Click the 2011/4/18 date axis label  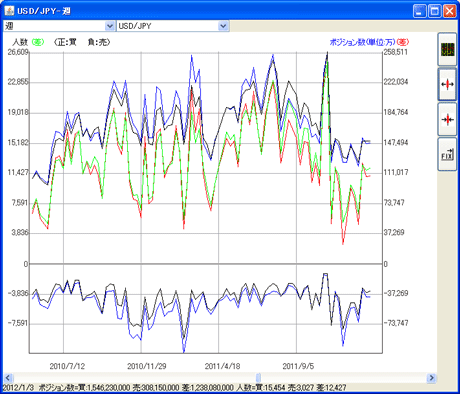pyautogui.click(x=222, y=366)
